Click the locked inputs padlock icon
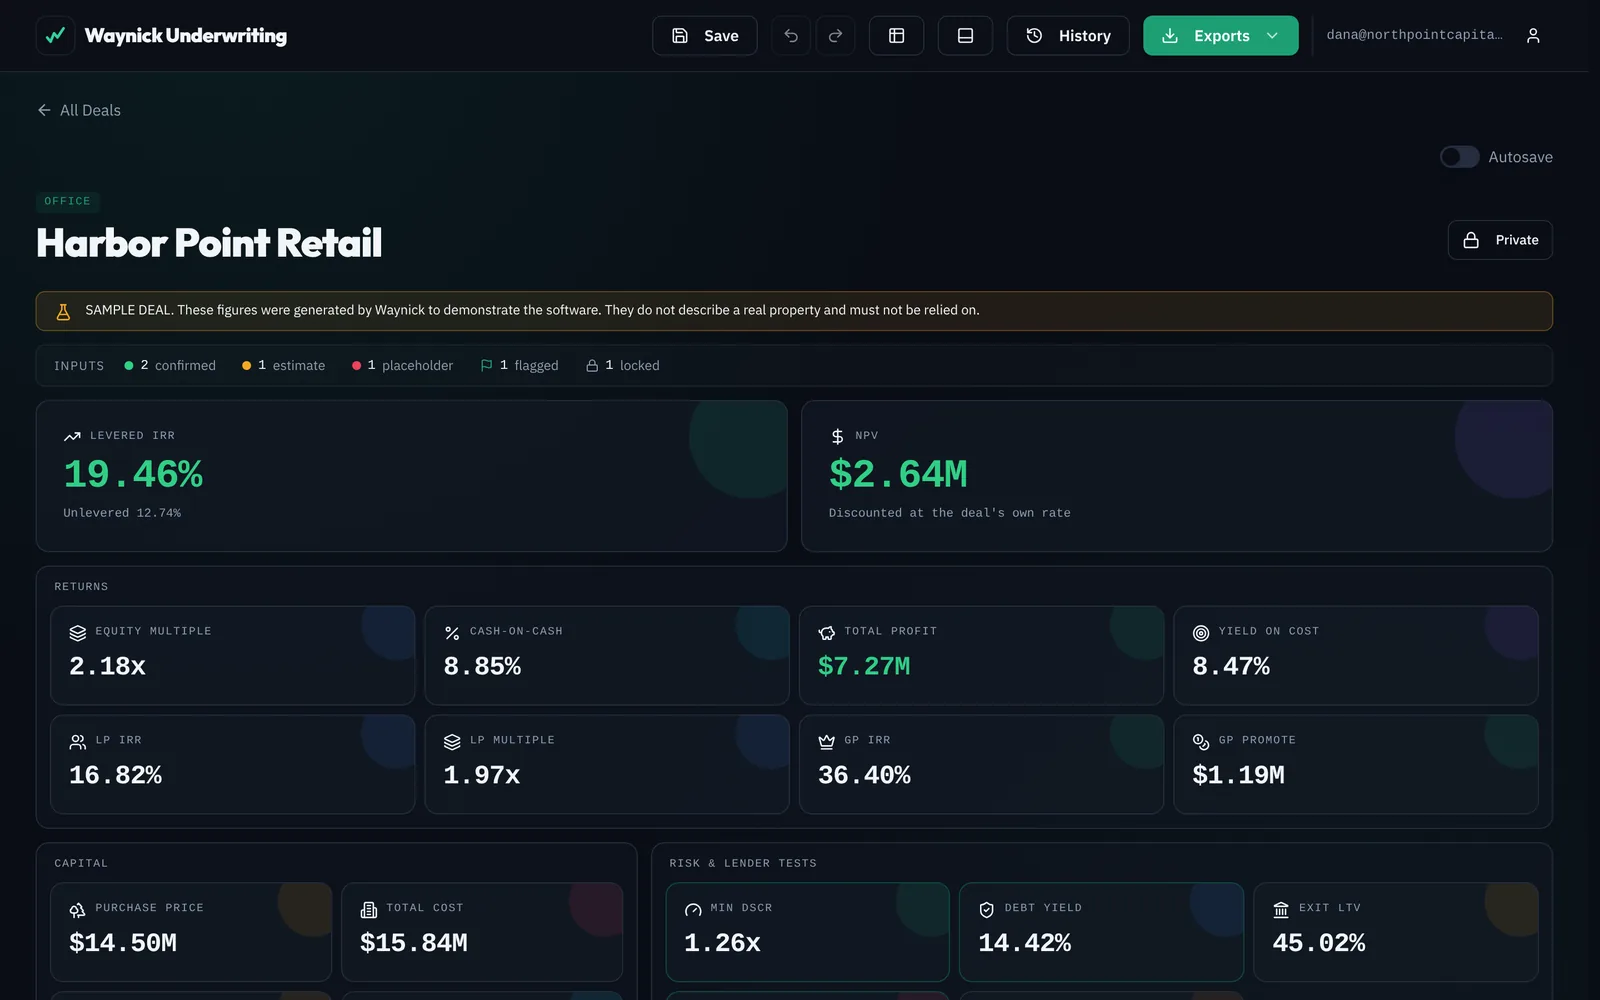 click(592, 366)
